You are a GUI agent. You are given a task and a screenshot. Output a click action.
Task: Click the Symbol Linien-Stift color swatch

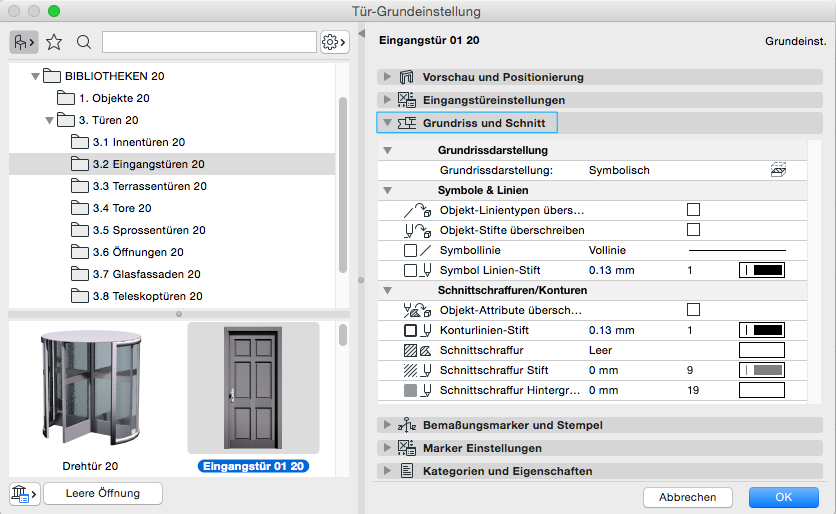[762, 270]
